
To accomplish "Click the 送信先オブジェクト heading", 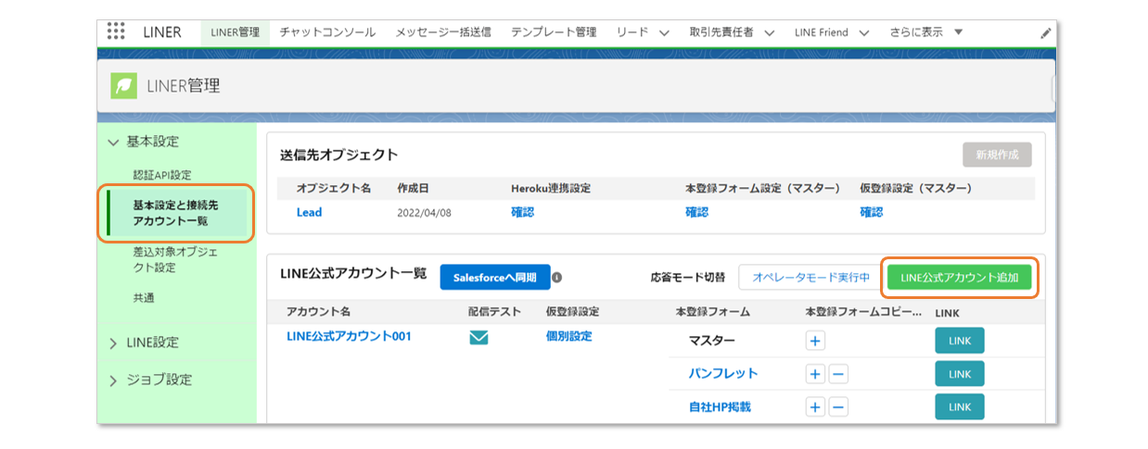I will click(x=338, y=155).
